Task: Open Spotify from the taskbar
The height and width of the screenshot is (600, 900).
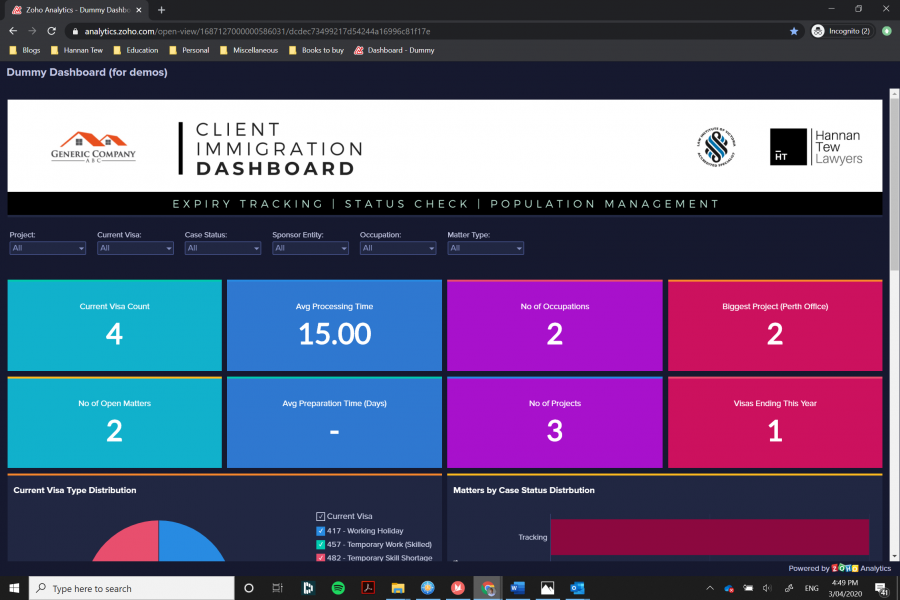Action: click(337, 588)
